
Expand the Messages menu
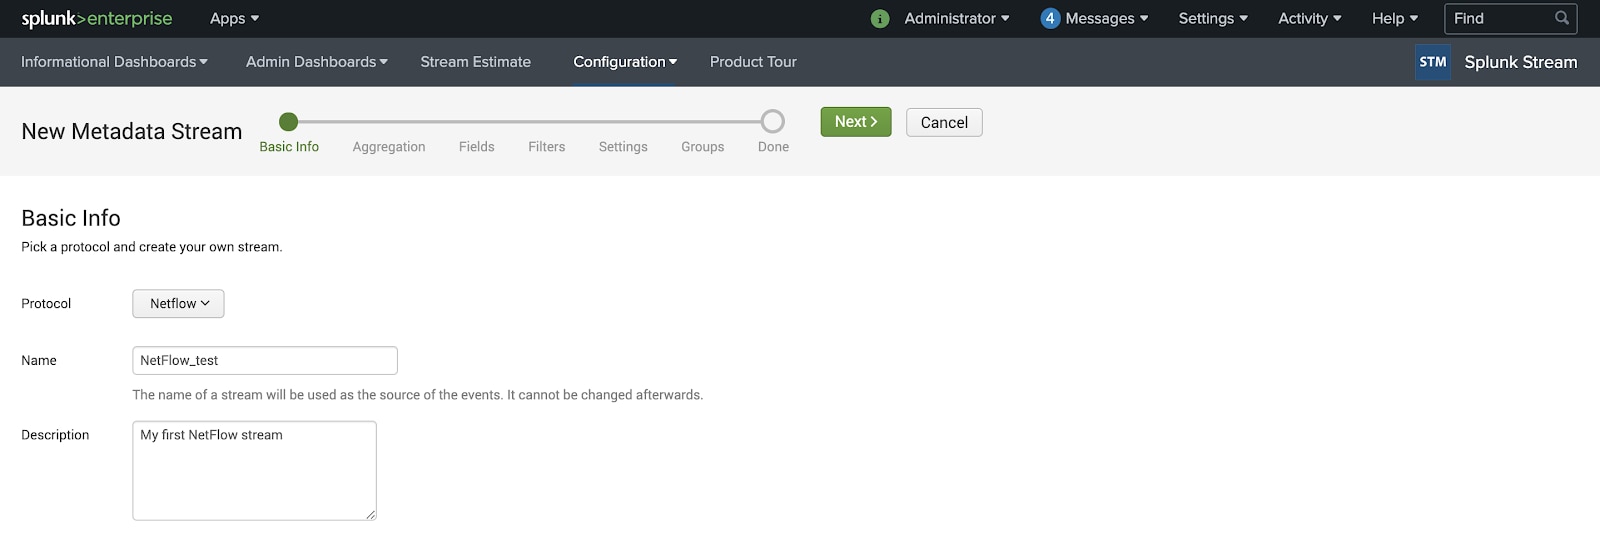1107,18
